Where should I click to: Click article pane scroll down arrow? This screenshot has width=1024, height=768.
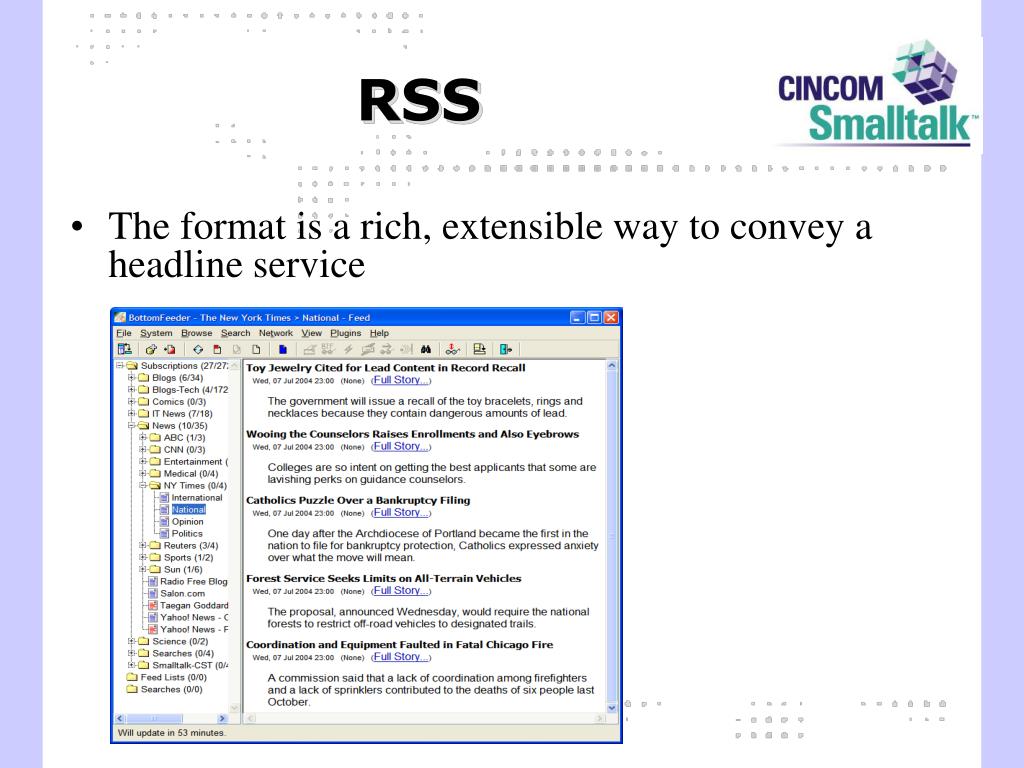[612, 707]
